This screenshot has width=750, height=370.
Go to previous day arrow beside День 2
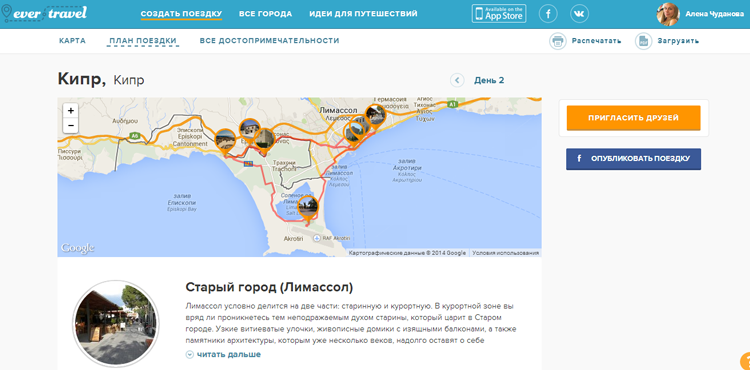(457, 80)
